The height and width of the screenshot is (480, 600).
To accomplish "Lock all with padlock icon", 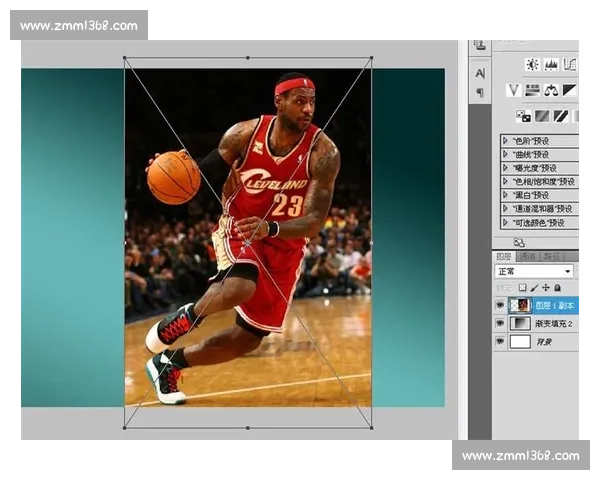I will [x=558, y=287].
